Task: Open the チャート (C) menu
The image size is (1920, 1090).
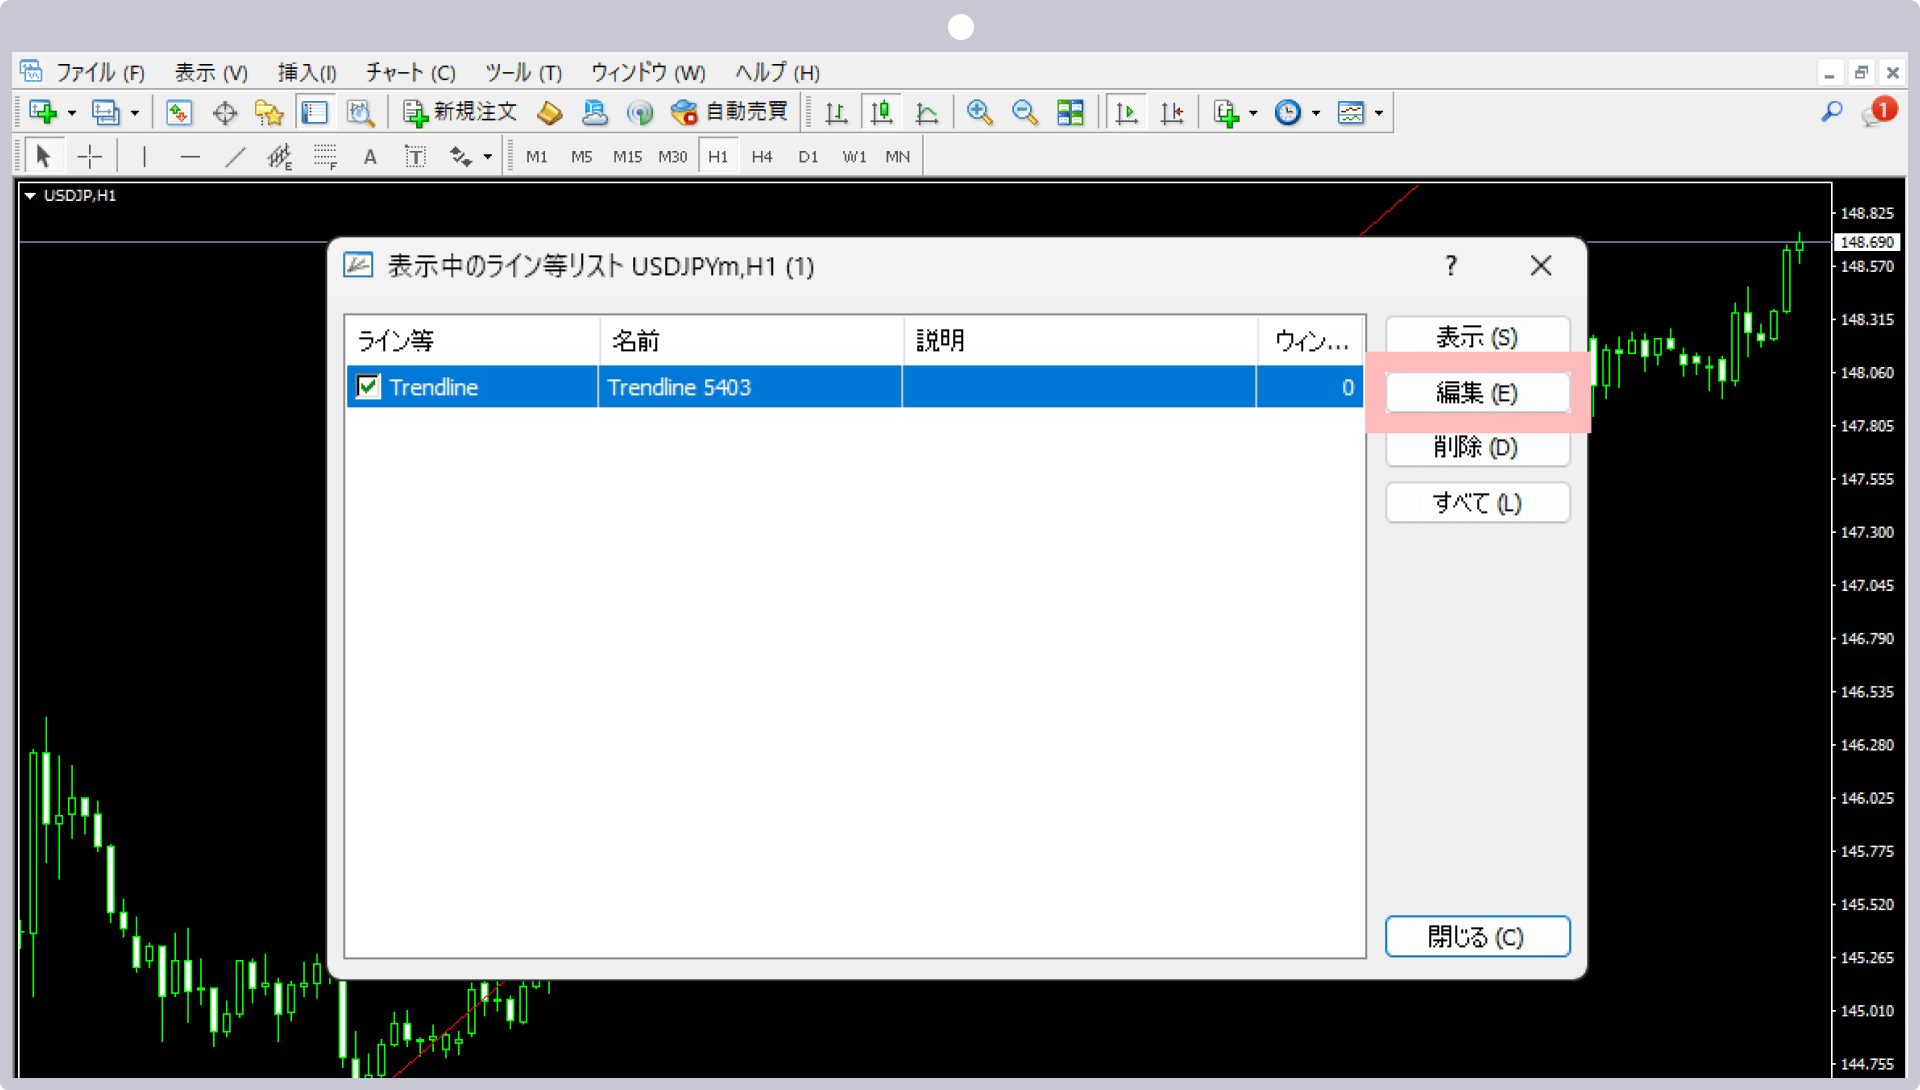Action: [410, 72]
